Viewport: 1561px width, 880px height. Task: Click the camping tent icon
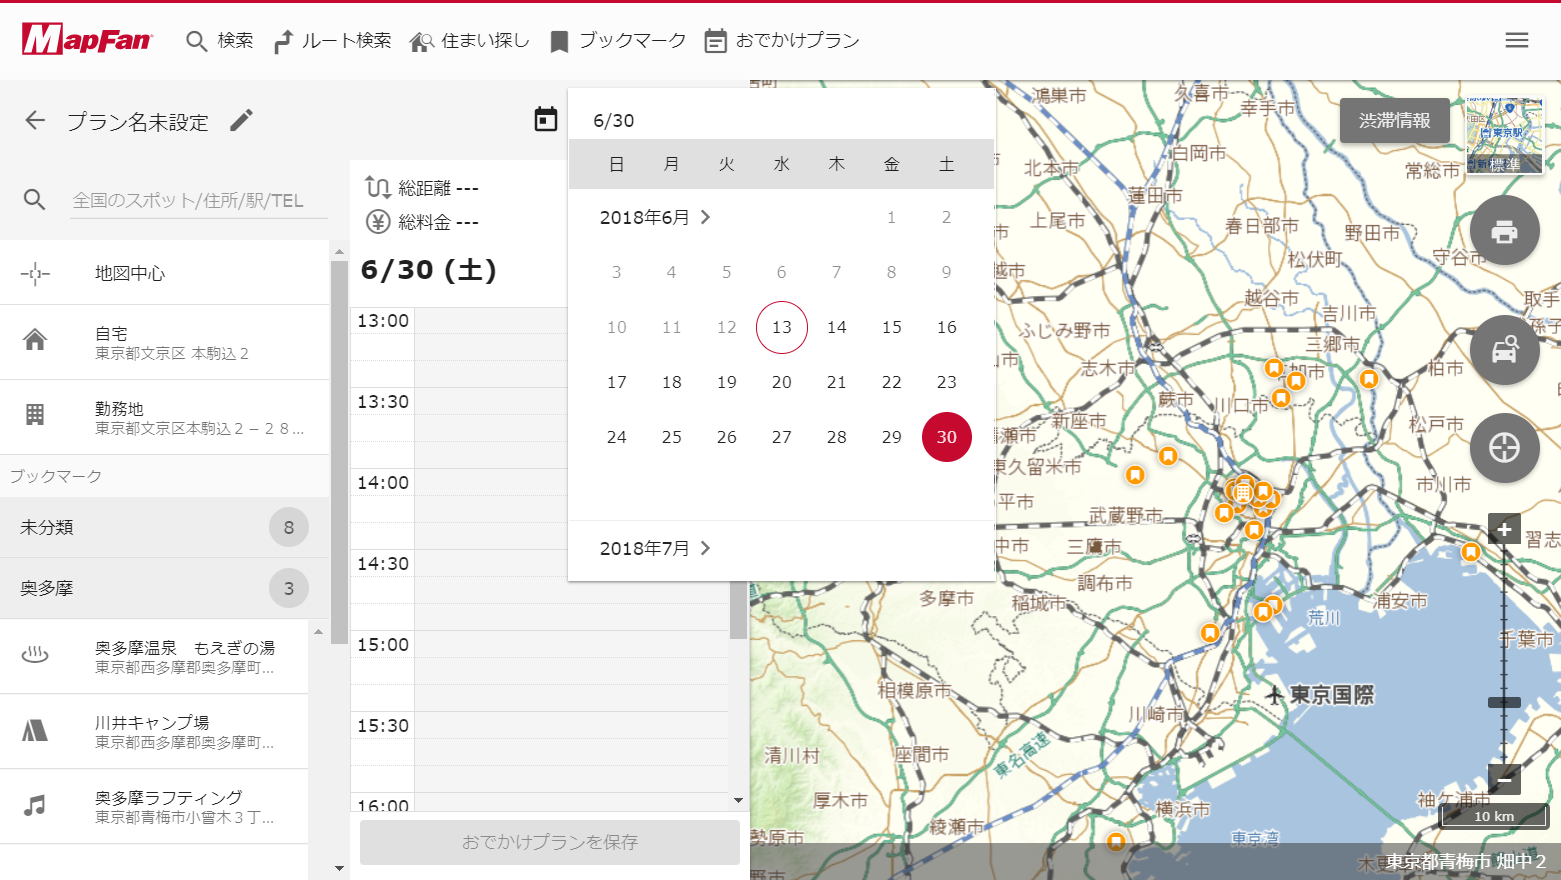35,731
